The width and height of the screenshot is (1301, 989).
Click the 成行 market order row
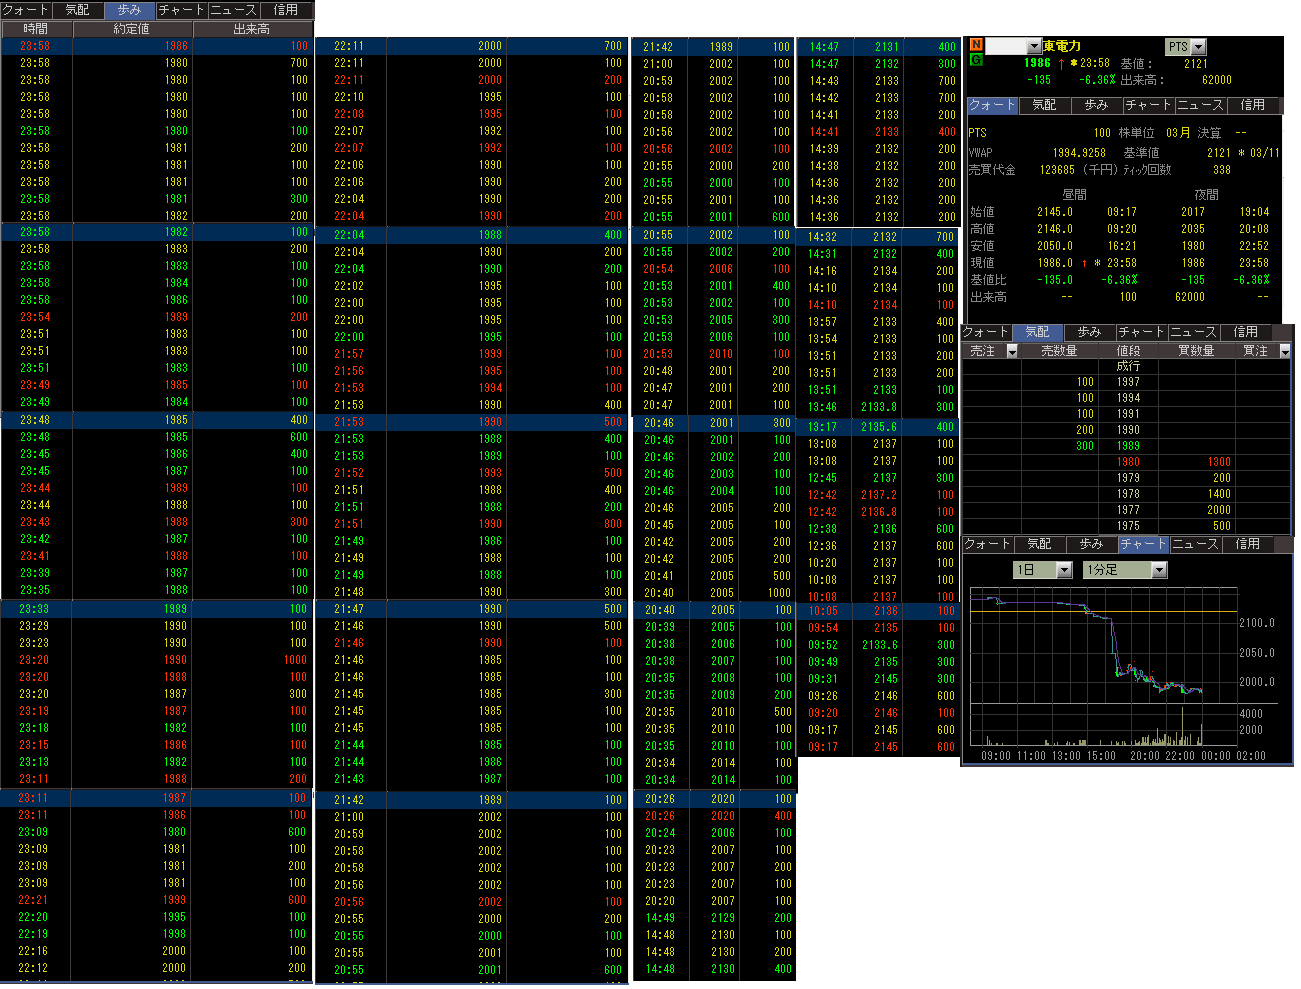pos(1128,366)
